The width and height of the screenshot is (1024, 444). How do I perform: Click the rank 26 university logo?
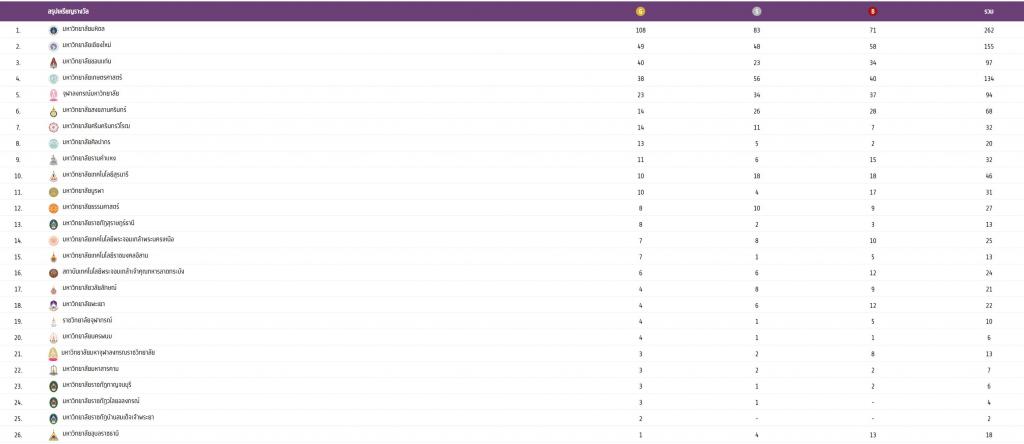(x=54, y=434)
